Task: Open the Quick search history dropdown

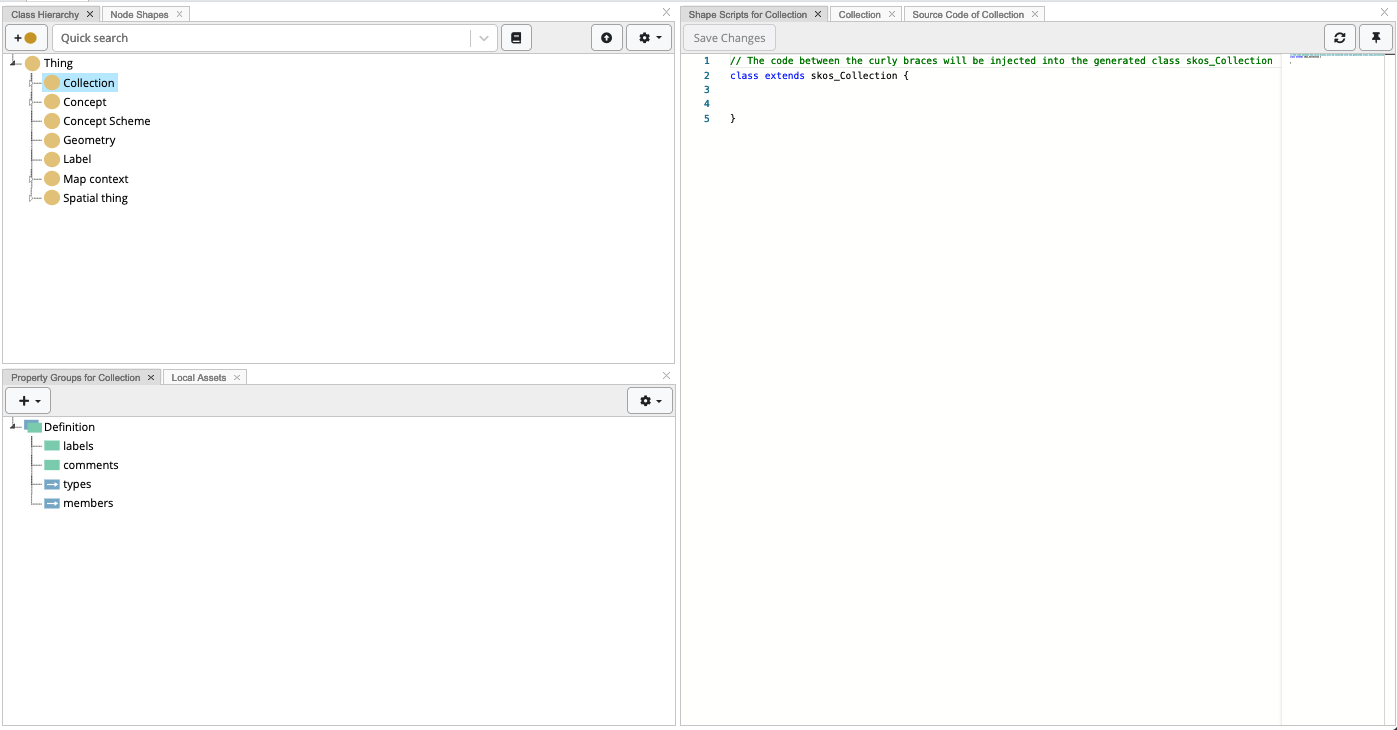Action: 482,37
